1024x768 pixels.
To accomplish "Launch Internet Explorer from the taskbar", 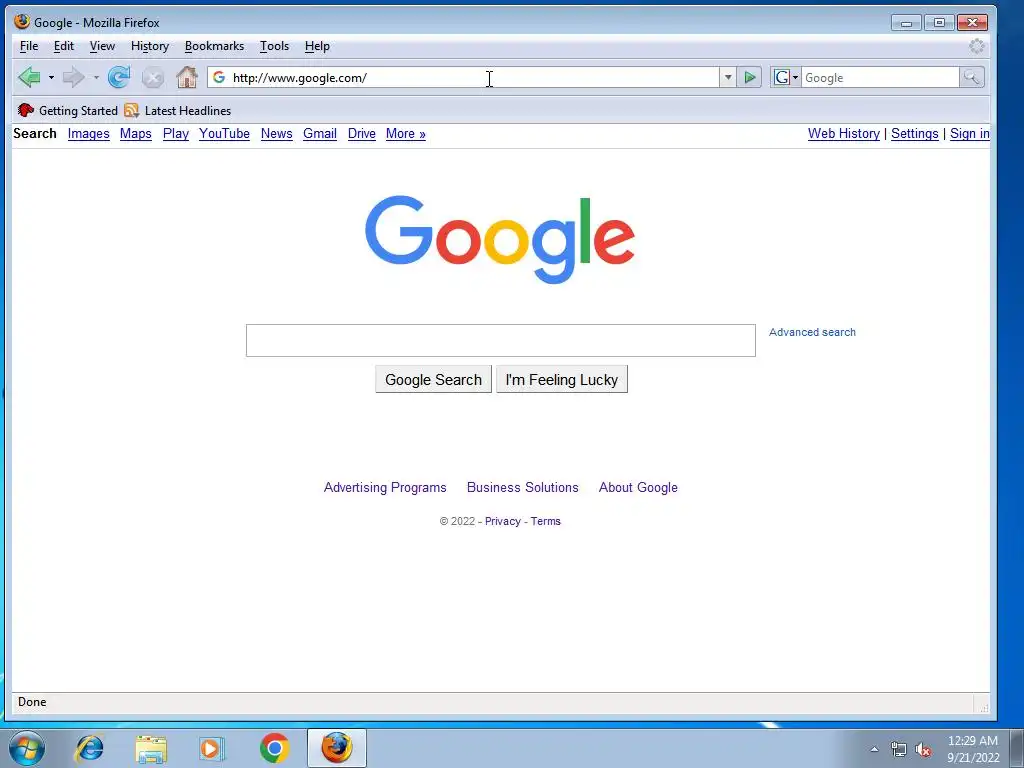I will tap(89, 748).
